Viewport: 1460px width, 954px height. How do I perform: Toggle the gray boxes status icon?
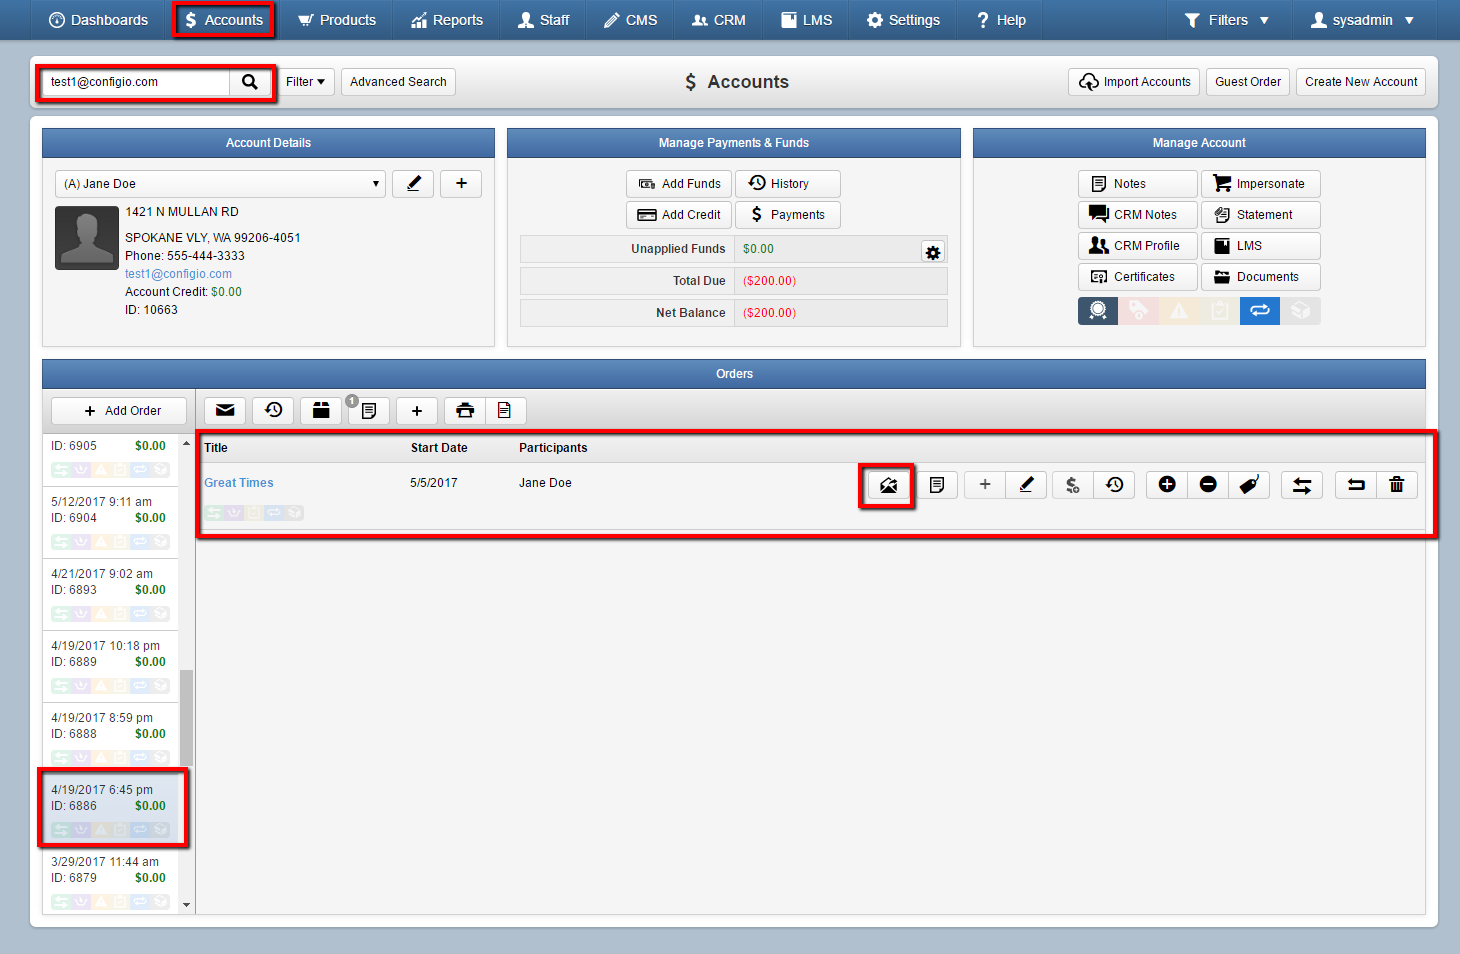(1300, 311)
